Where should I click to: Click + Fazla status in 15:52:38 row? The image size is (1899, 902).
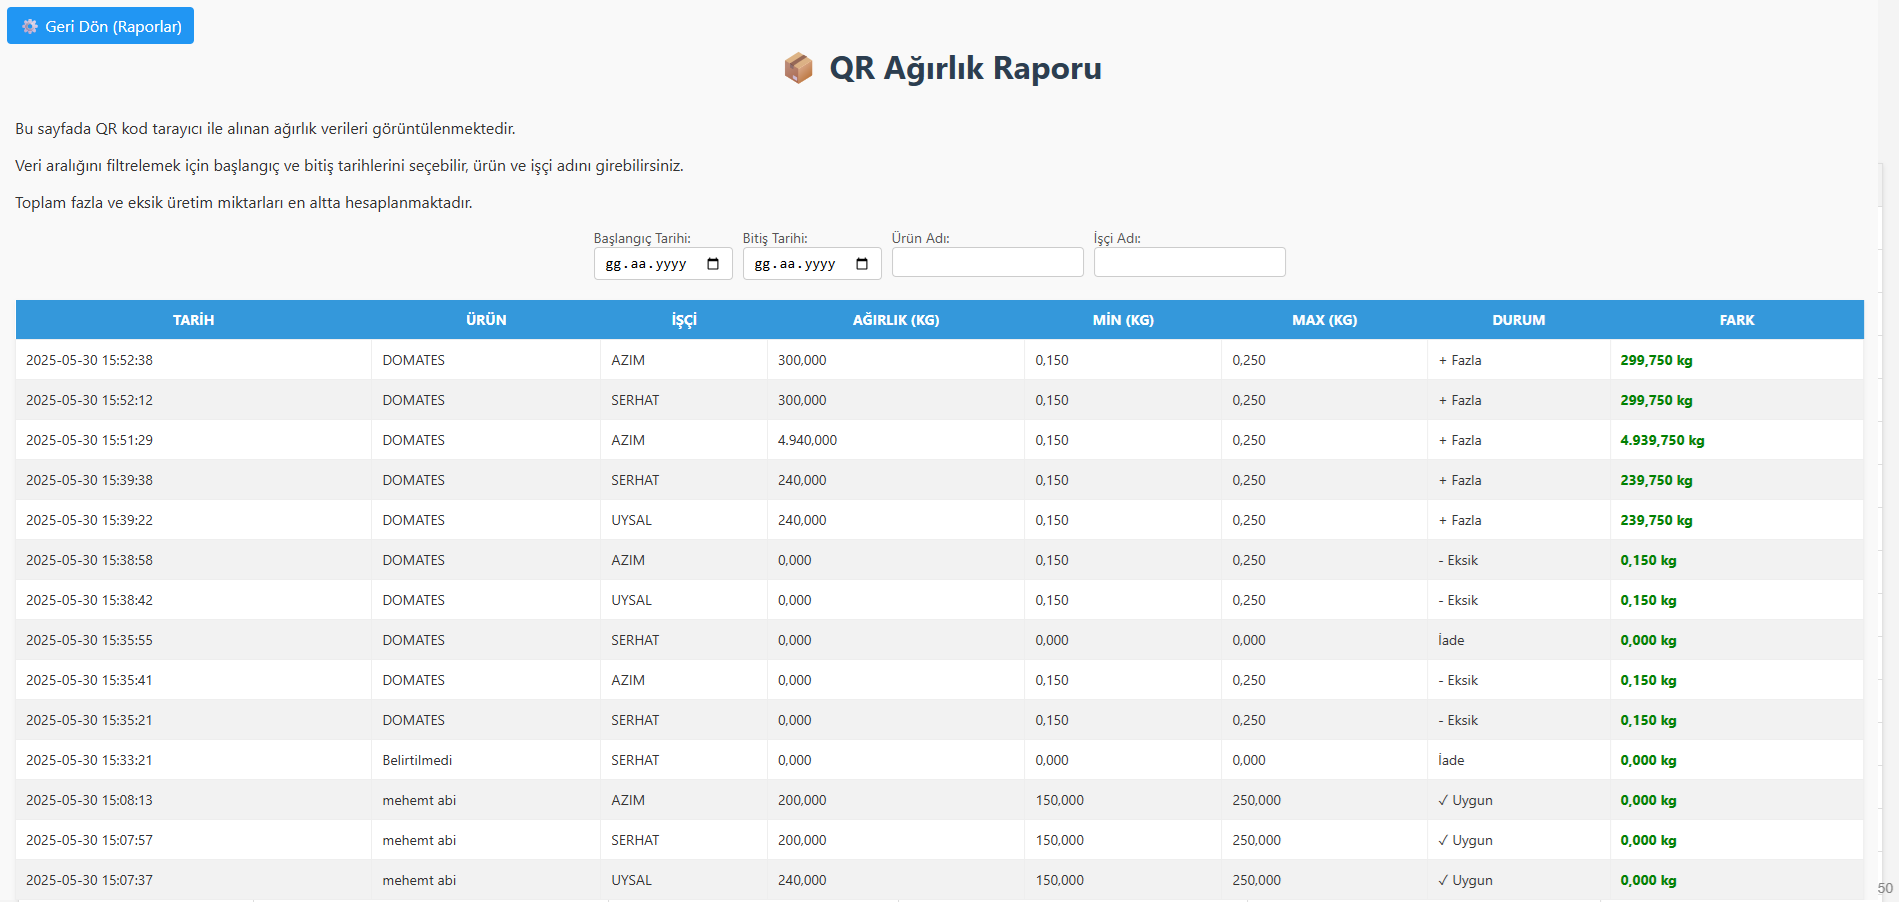[1460, 360]
